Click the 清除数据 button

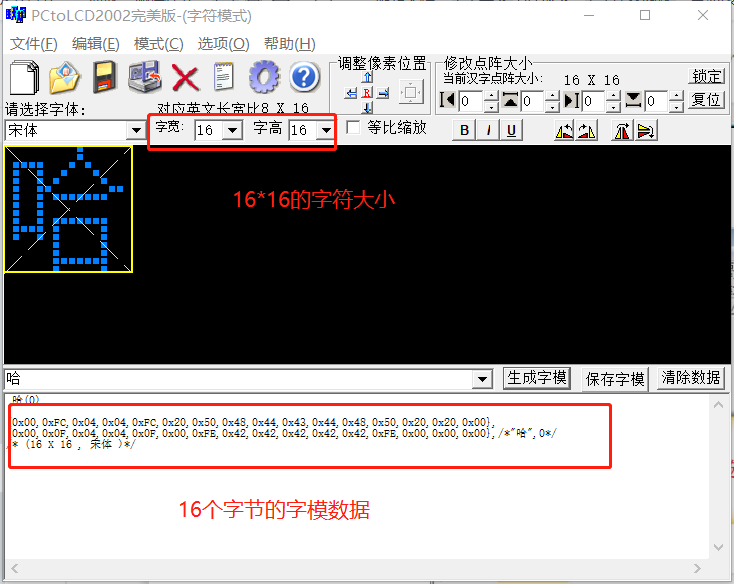click(690, 378)
